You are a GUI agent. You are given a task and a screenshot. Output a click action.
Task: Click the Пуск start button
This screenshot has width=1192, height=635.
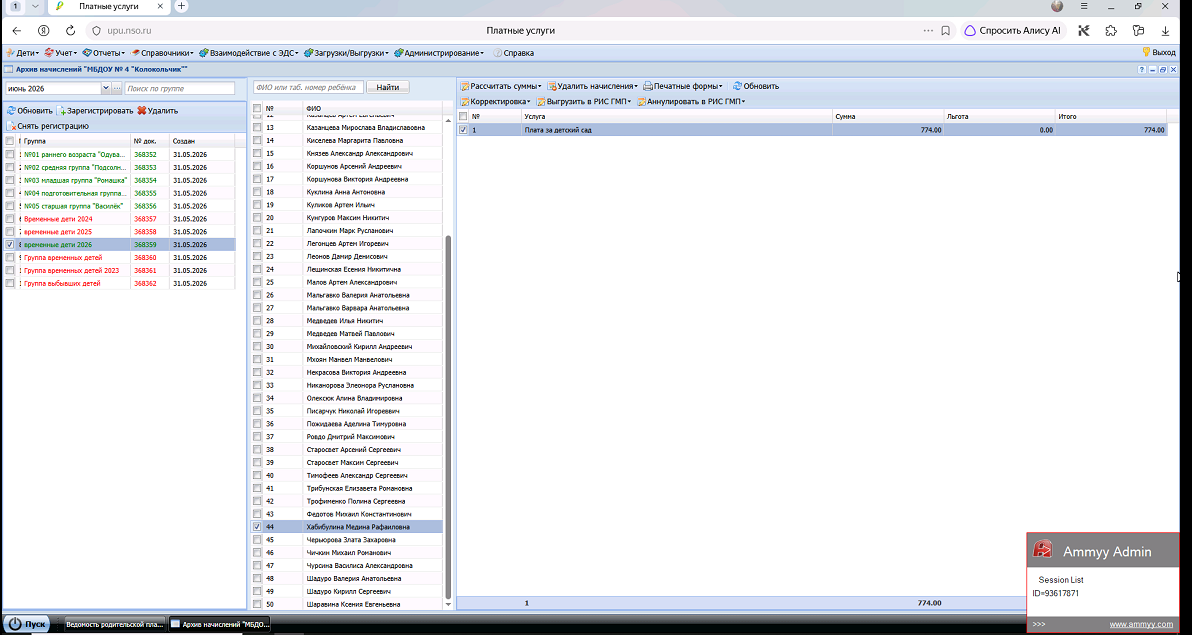click(29, 624)
